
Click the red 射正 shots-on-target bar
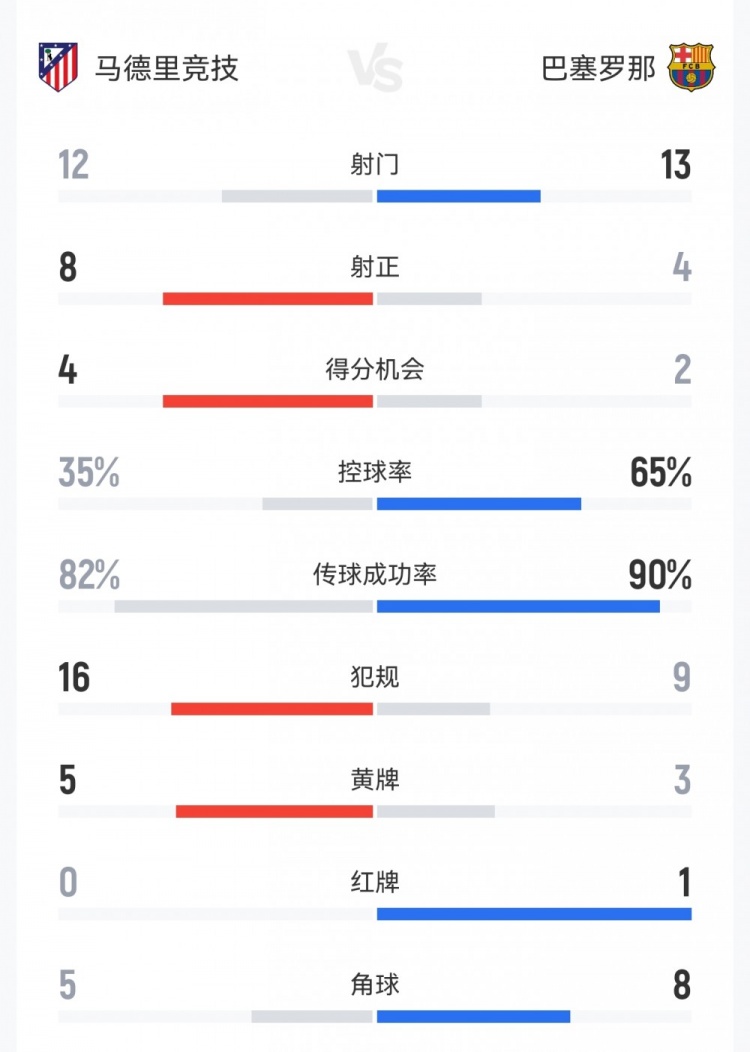[268, 298]
